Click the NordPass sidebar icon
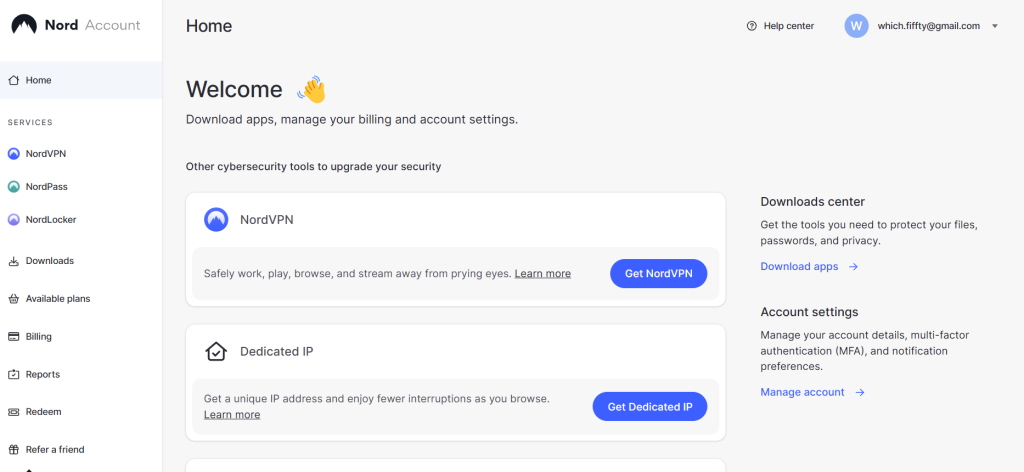1024x472 pixels. click(x=14, y=187)
